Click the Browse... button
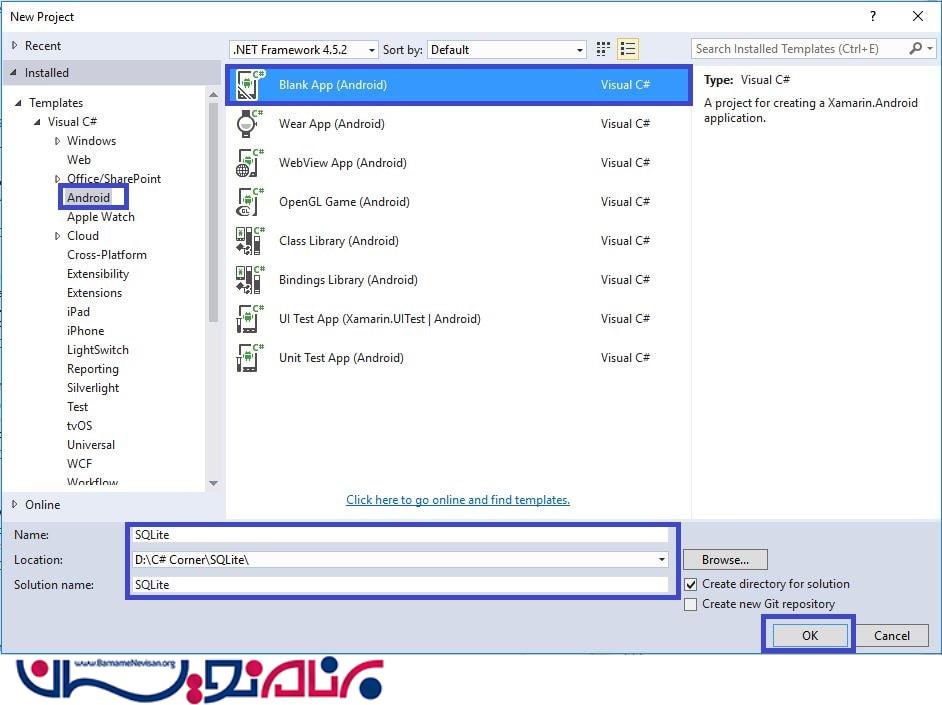The height and width of the screenshot is (705, 942). click(725, 560)
